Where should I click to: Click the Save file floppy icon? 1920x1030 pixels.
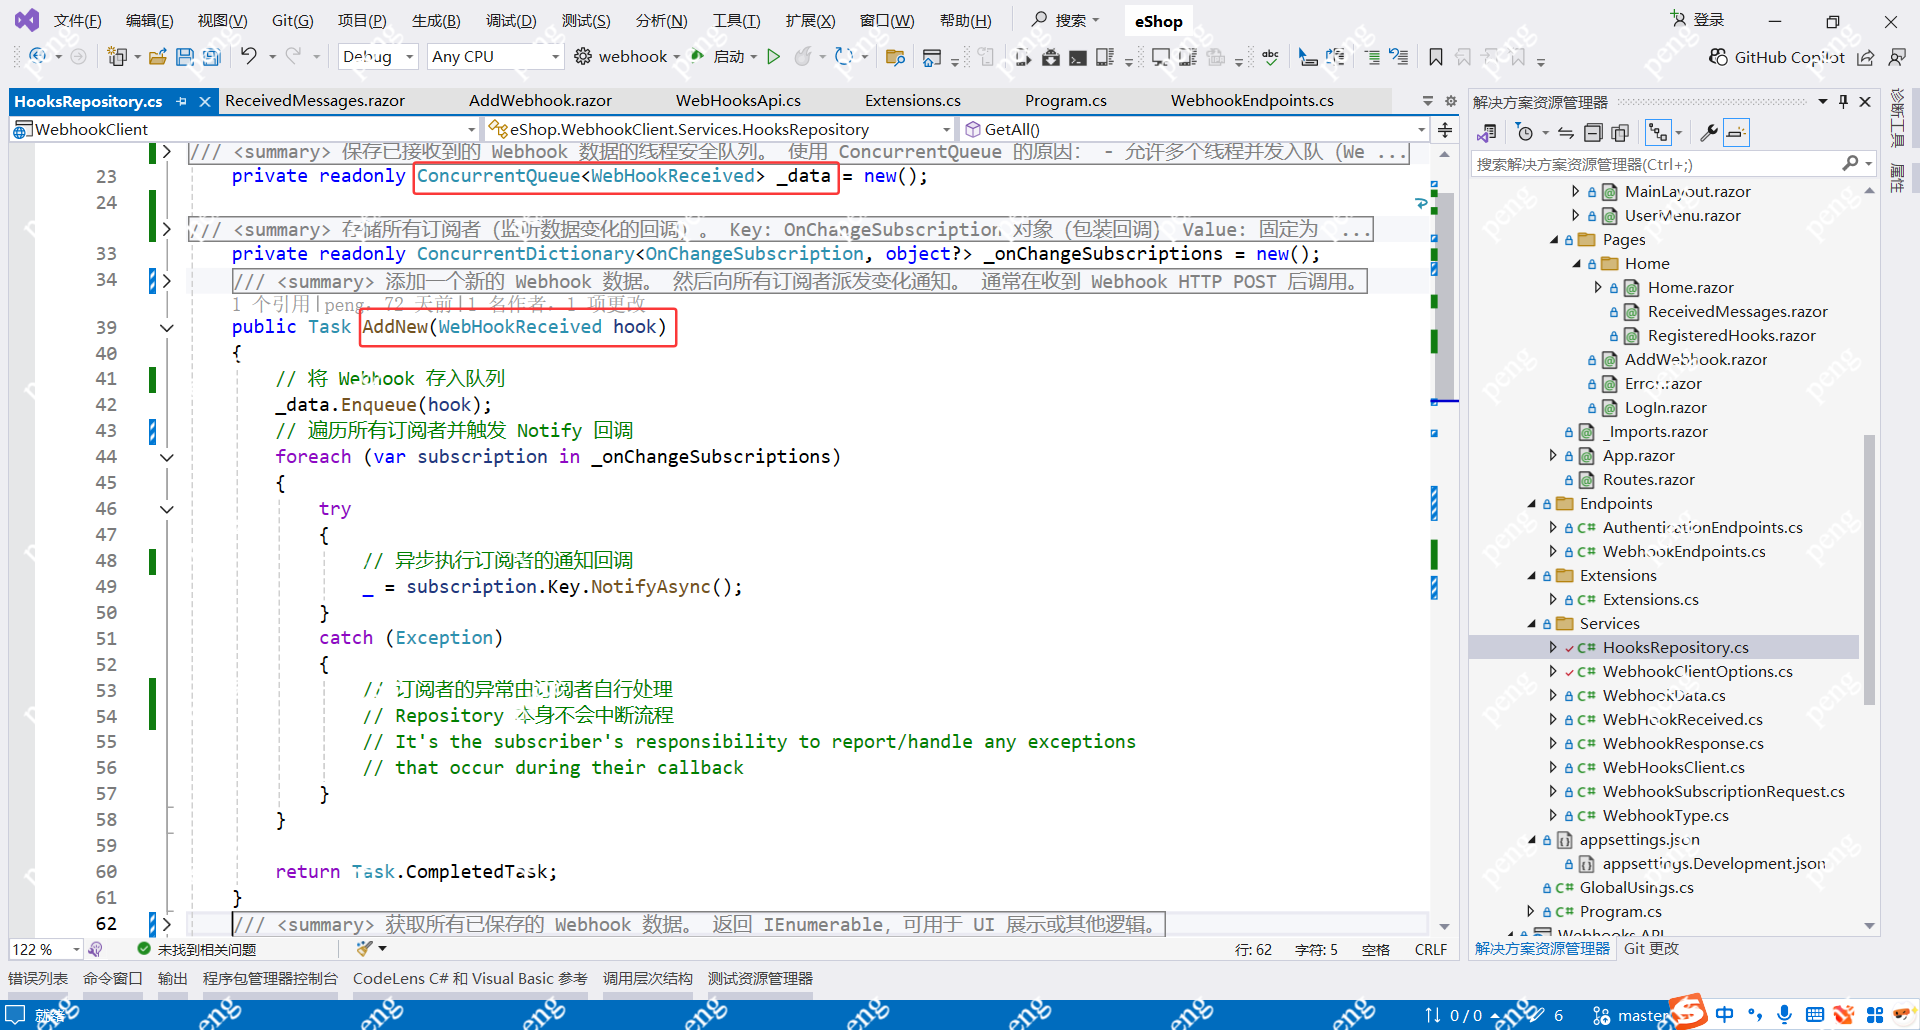[x=185, y=57]
